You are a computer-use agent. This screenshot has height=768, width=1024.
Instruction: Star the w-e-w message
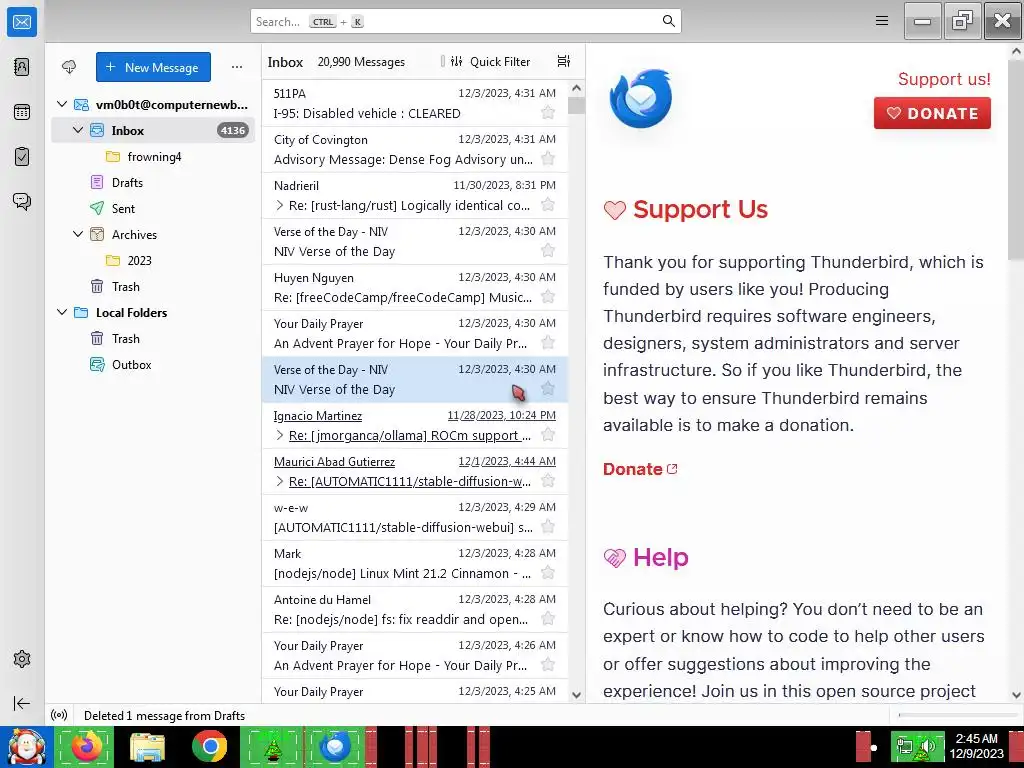coord(548,526)
